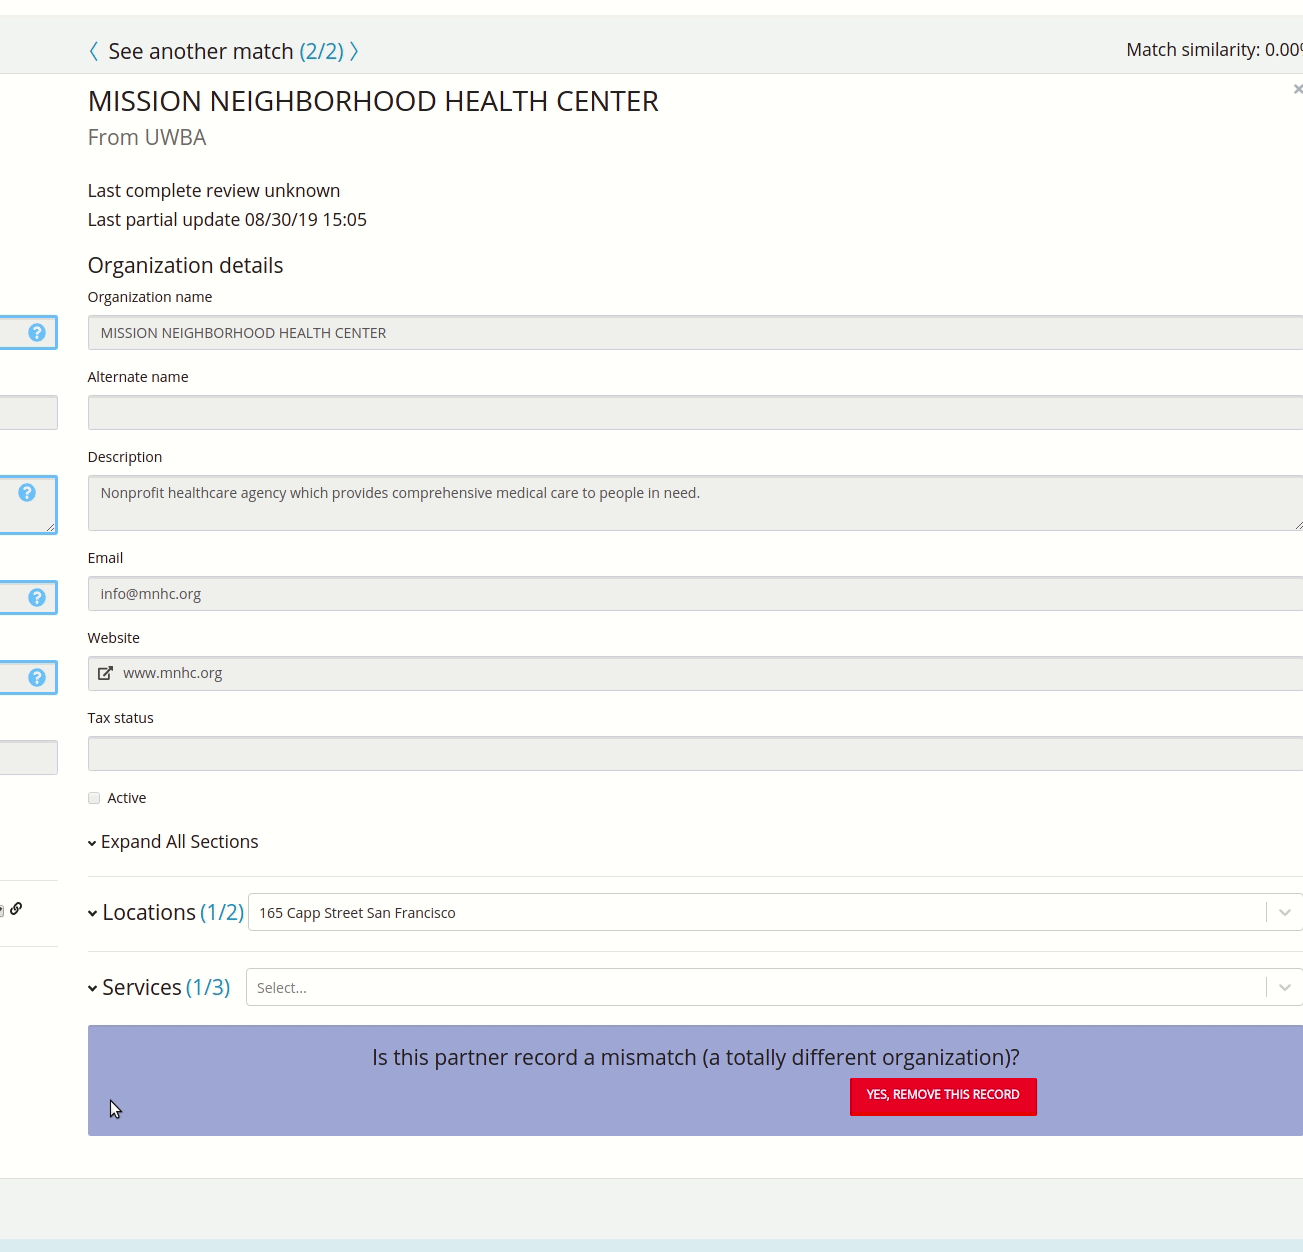Click YES, REMOVE THIS RECORD
This screenshot has width=1303, height=1252.
[x=942, y=1096]
